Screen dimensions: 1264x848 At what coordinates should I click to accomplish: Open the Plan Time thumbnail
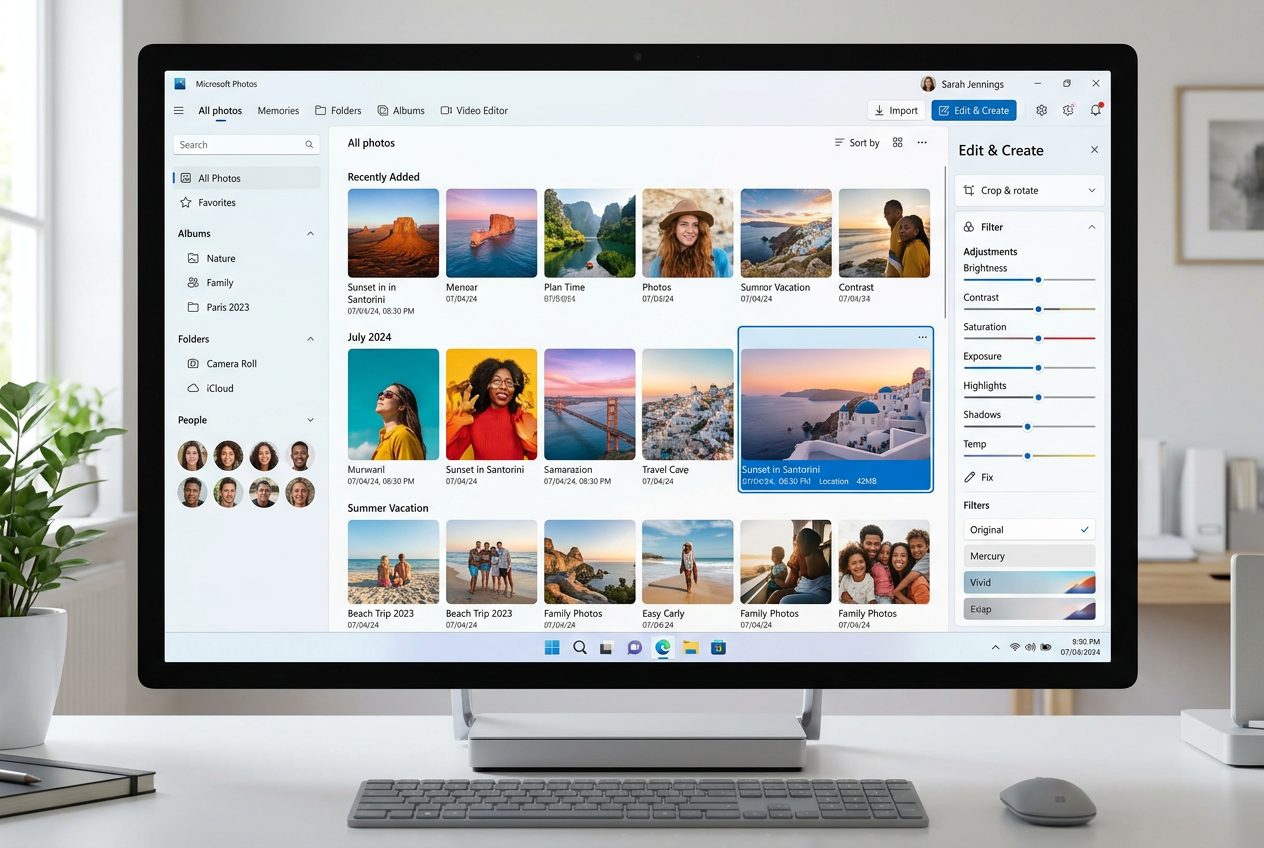(590, 233)
